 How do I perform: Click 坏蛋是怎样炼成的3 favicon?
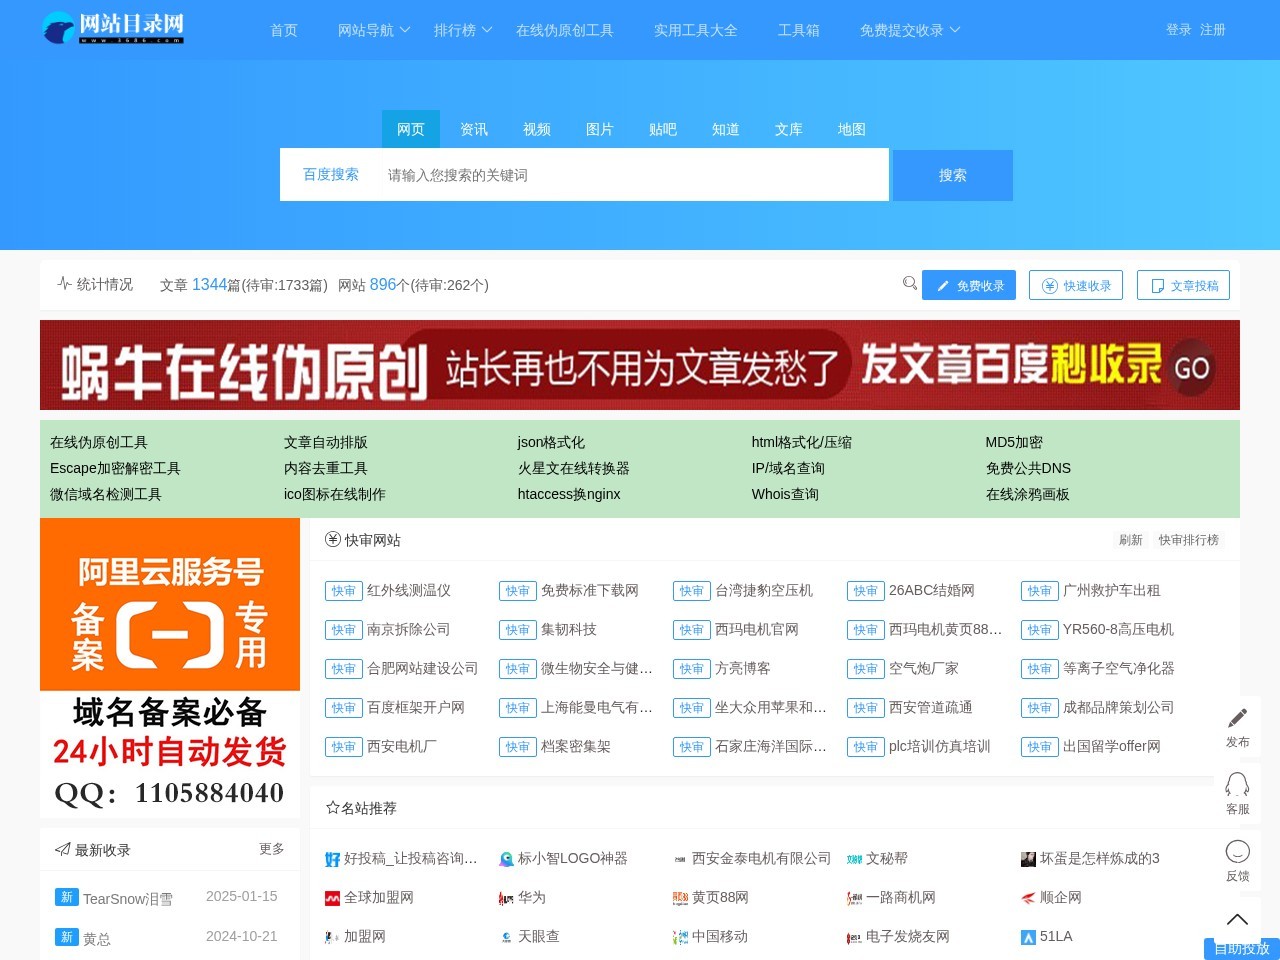click(x=1028, y=859)
